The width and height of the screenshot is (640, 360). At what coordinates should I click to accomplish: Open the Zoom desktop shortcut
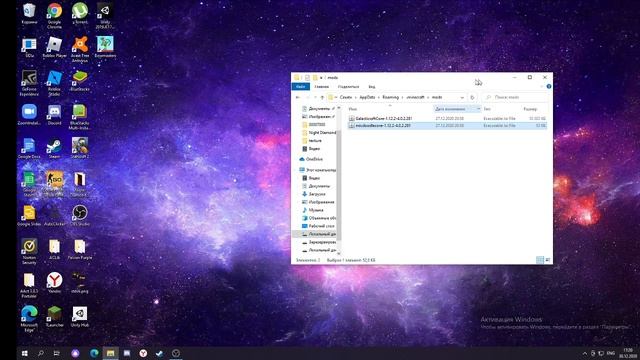(x=29, y=114)
